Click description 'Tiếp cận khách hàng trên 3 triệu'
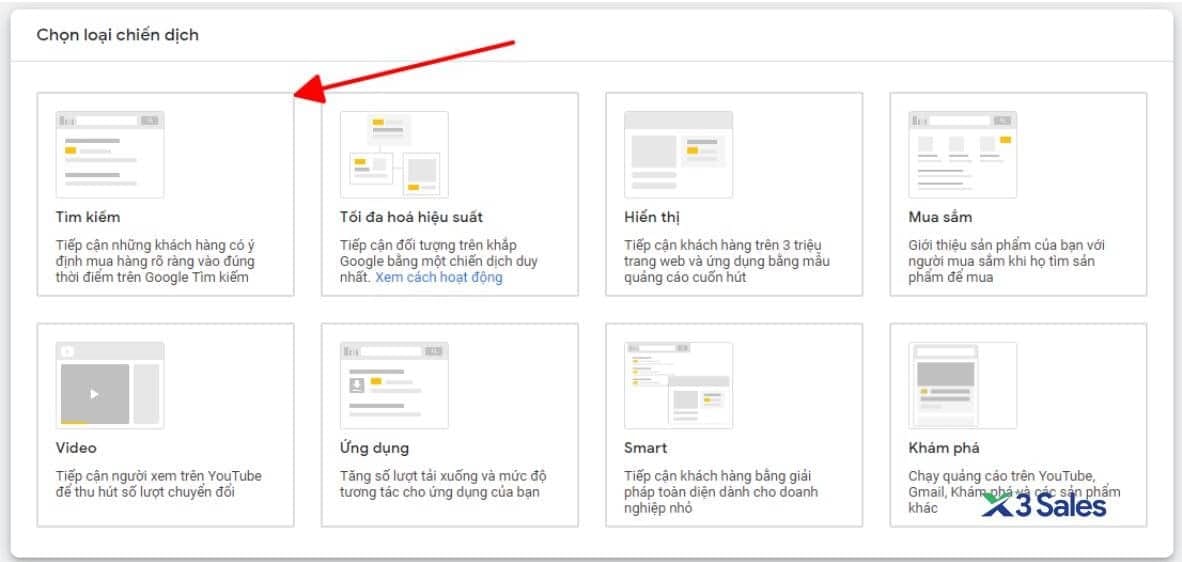1182x562 pixels. tap(727, 261)
